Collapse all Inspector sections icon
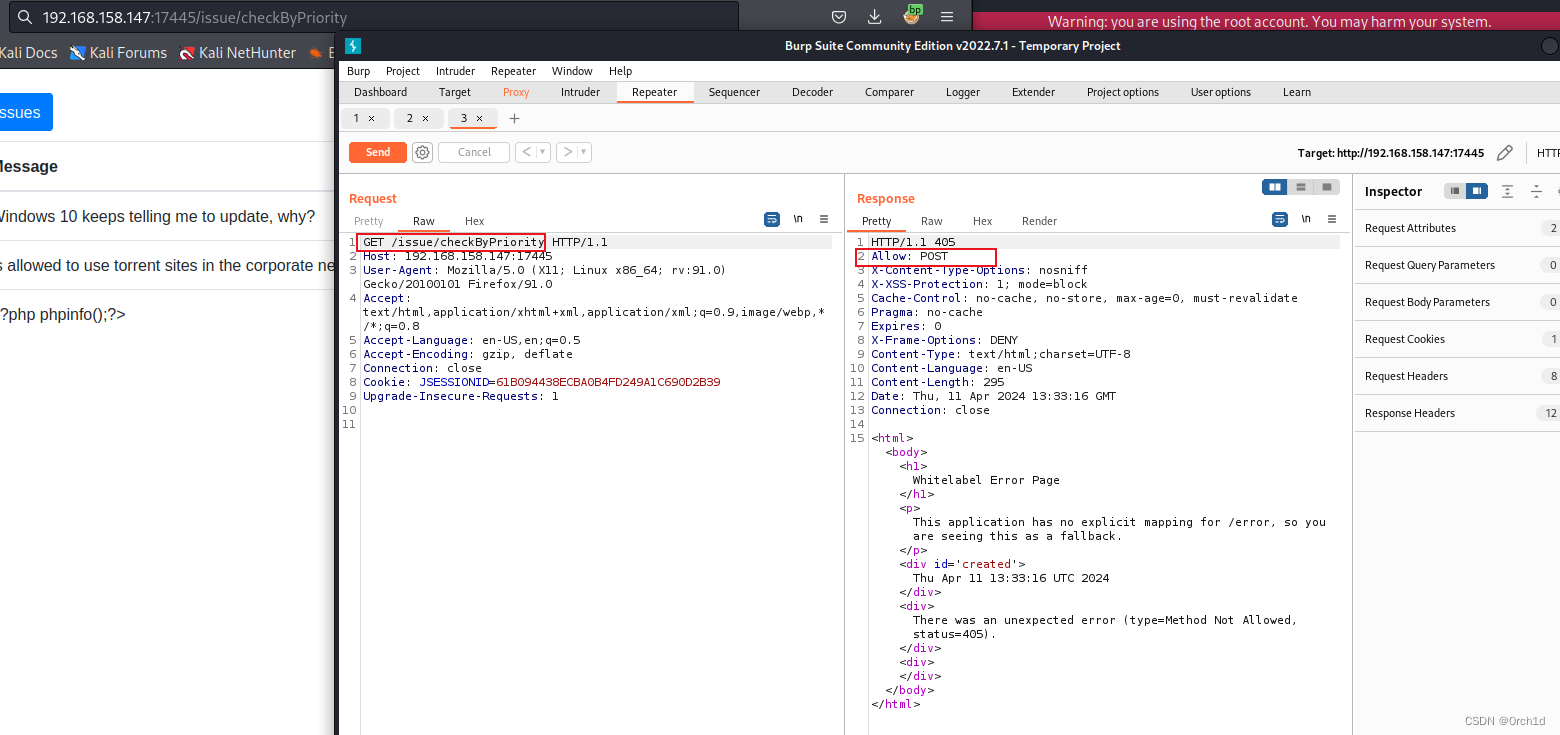 point(1535,191)
